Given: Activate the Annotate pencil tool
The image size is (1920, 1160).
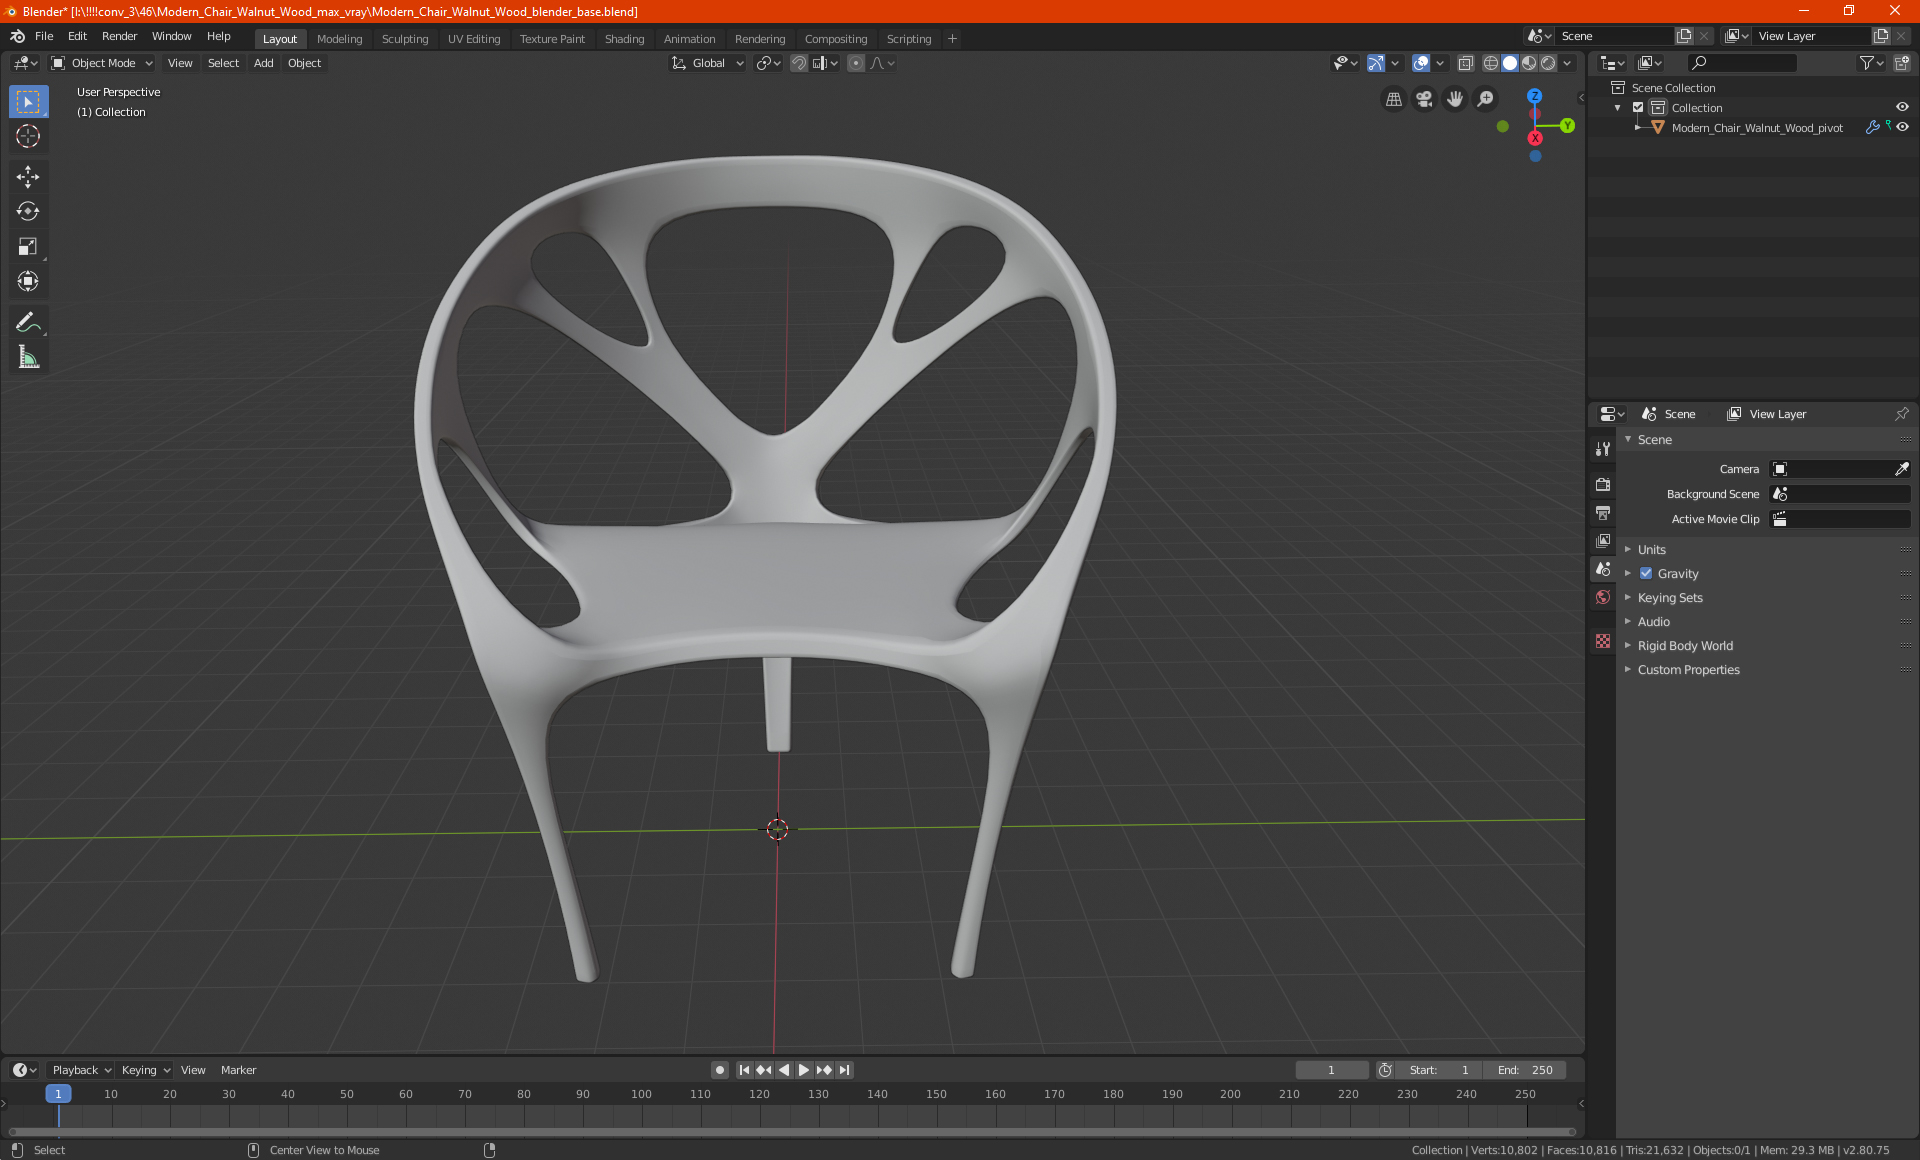Looking at the screenshot, I should pos(28,322).
